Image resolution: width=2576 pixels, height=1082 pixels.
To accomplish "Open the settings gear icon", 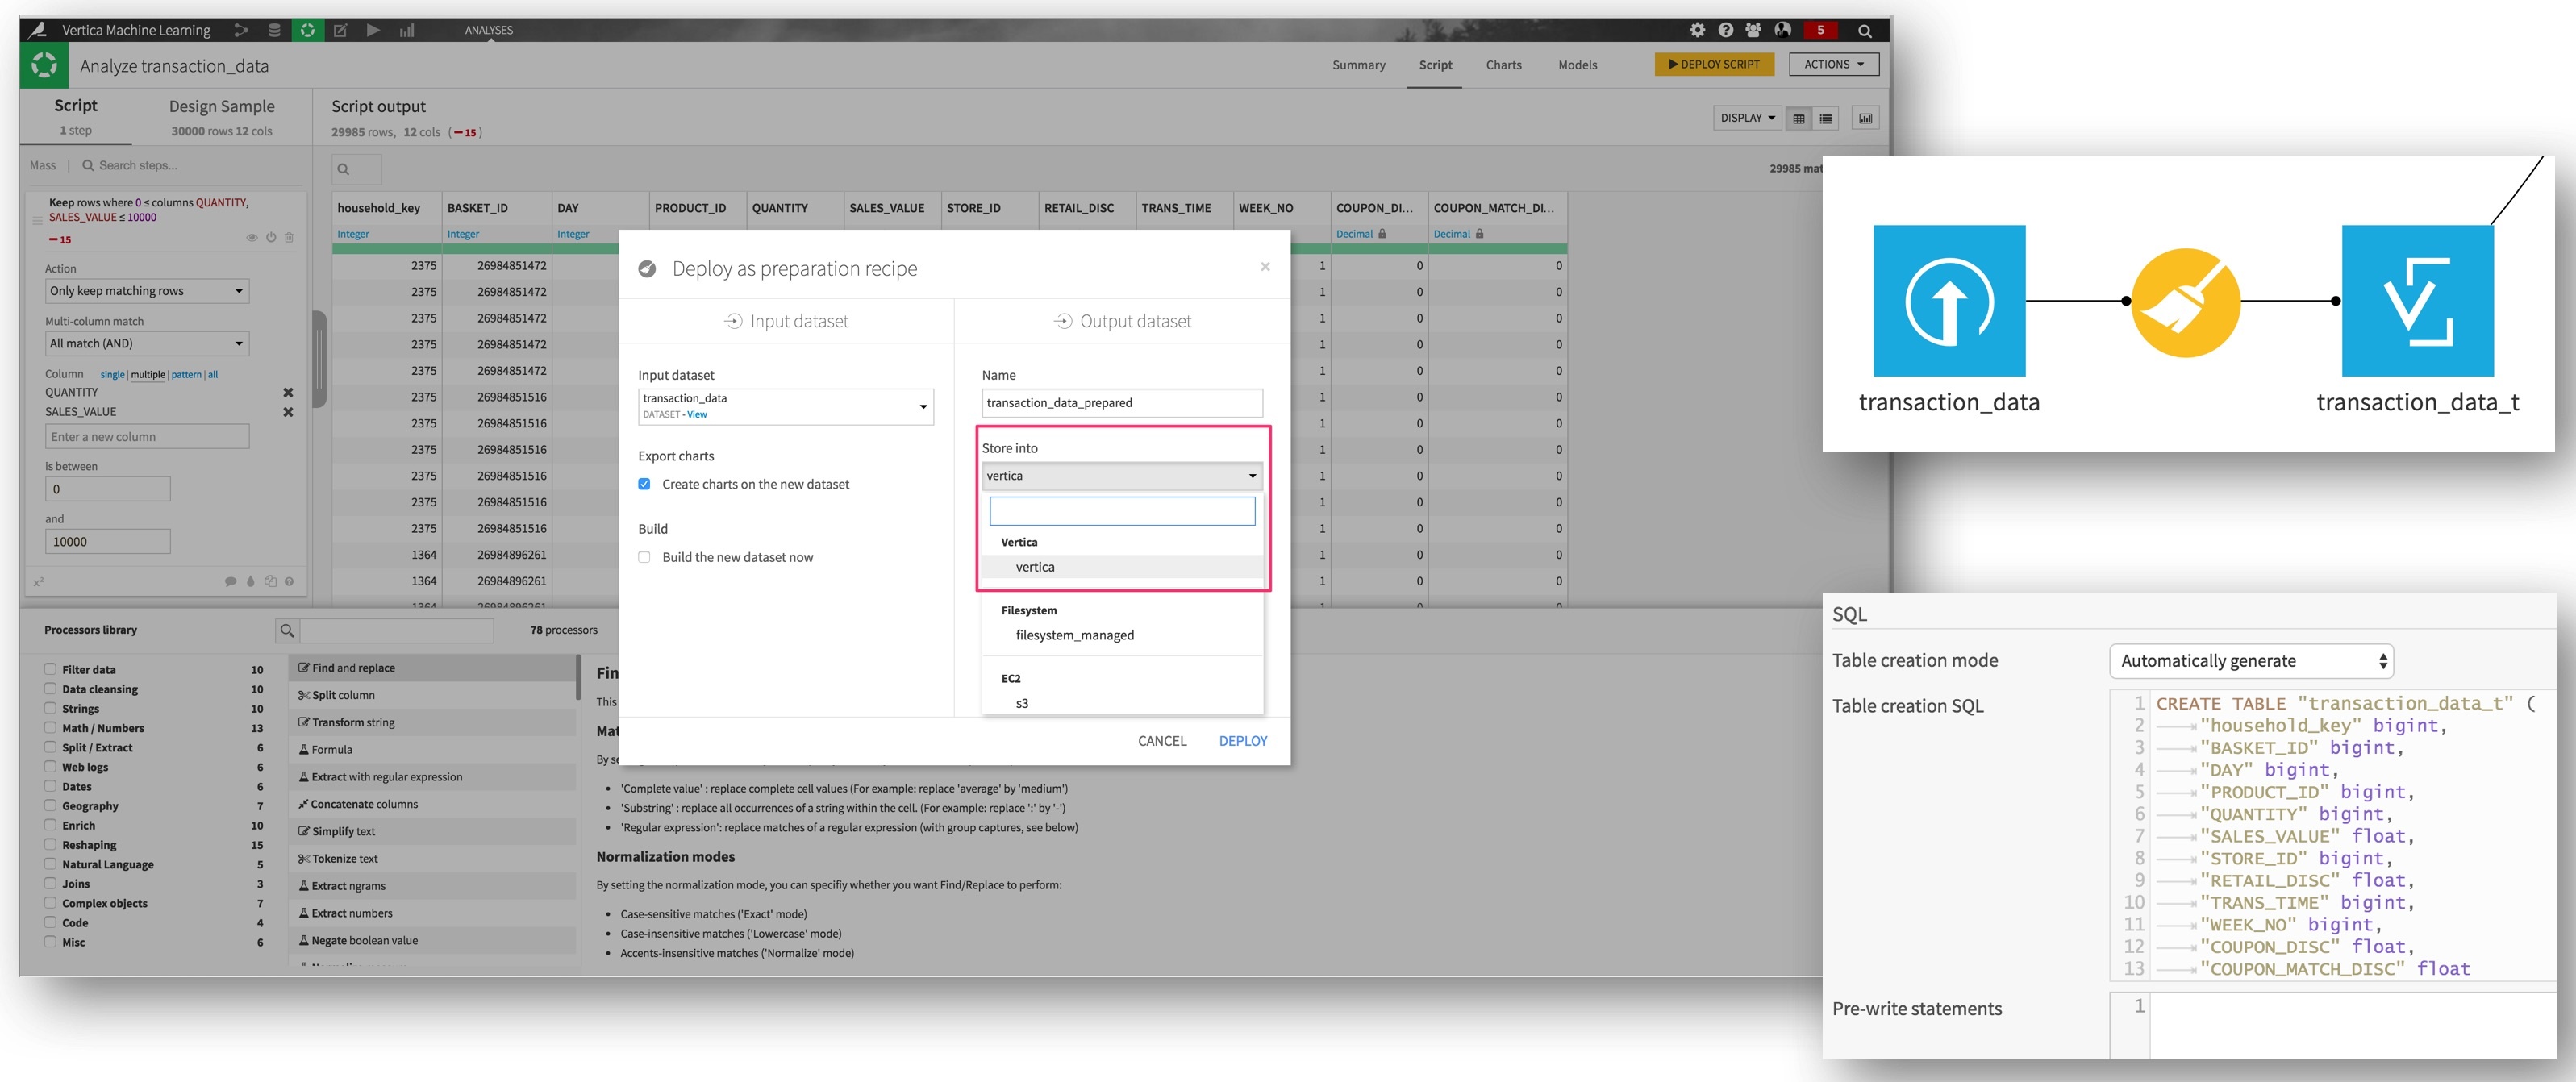I will [x=1697, y=30].
